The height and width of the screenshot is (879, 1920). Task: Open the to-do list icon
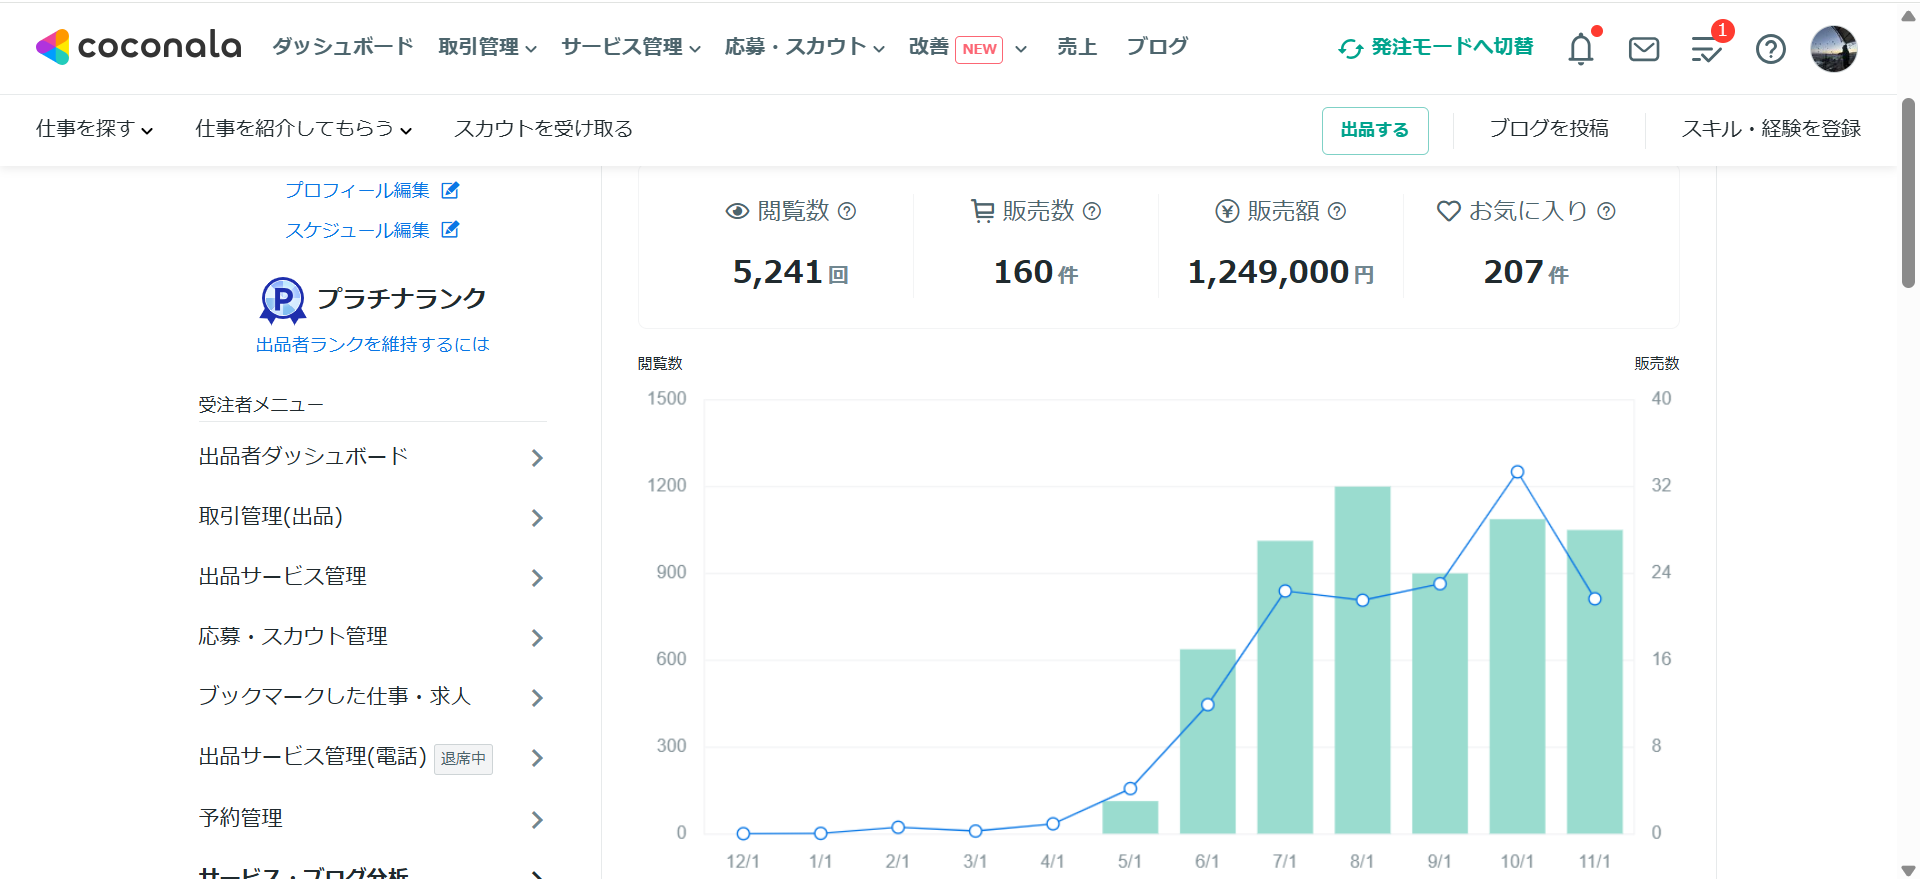pos(1706,49)
